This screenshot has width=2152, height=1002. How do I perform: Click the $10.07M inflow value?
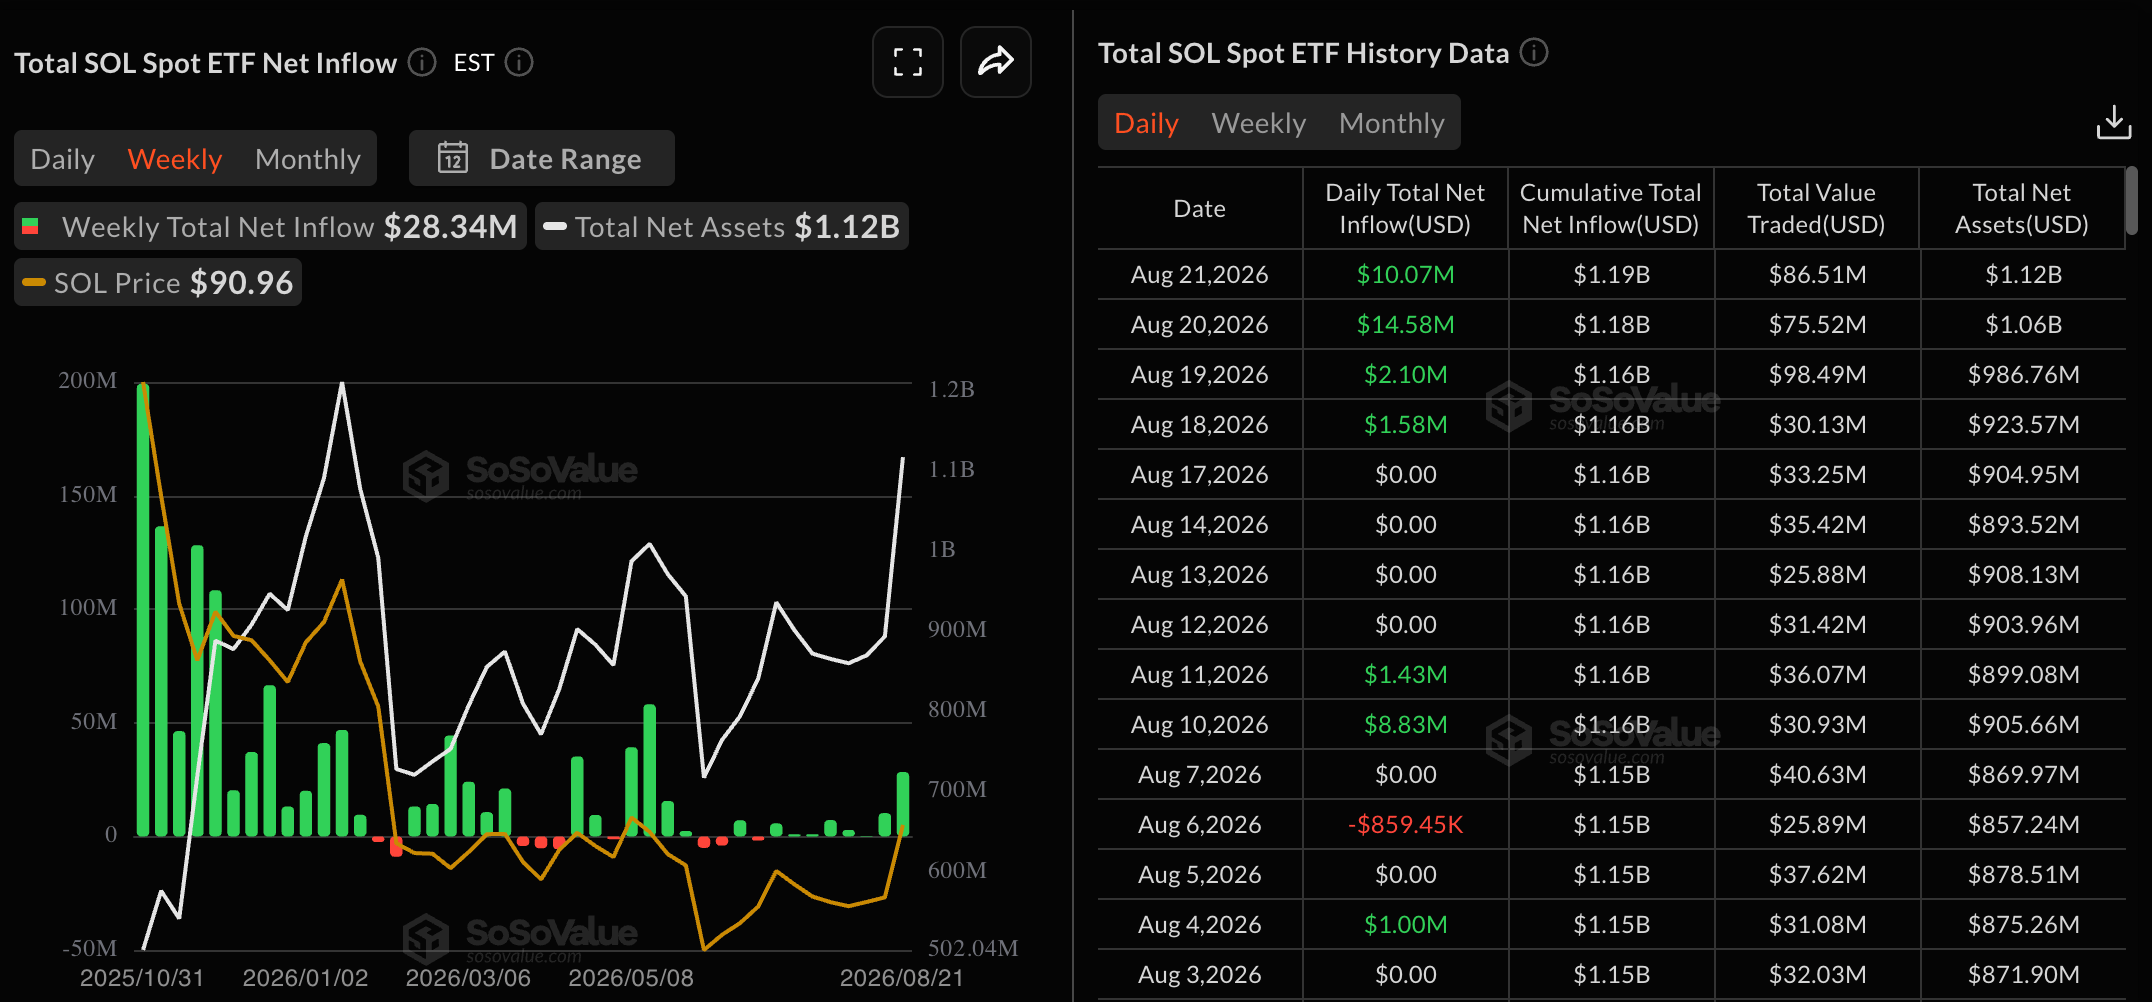1405,274
